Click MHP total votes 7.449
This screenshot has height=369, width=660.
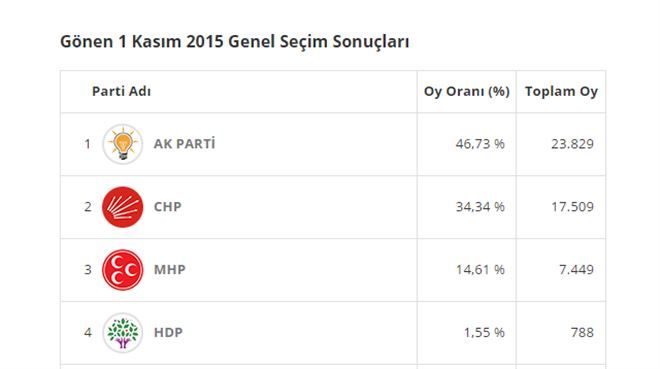click(576, 270)
